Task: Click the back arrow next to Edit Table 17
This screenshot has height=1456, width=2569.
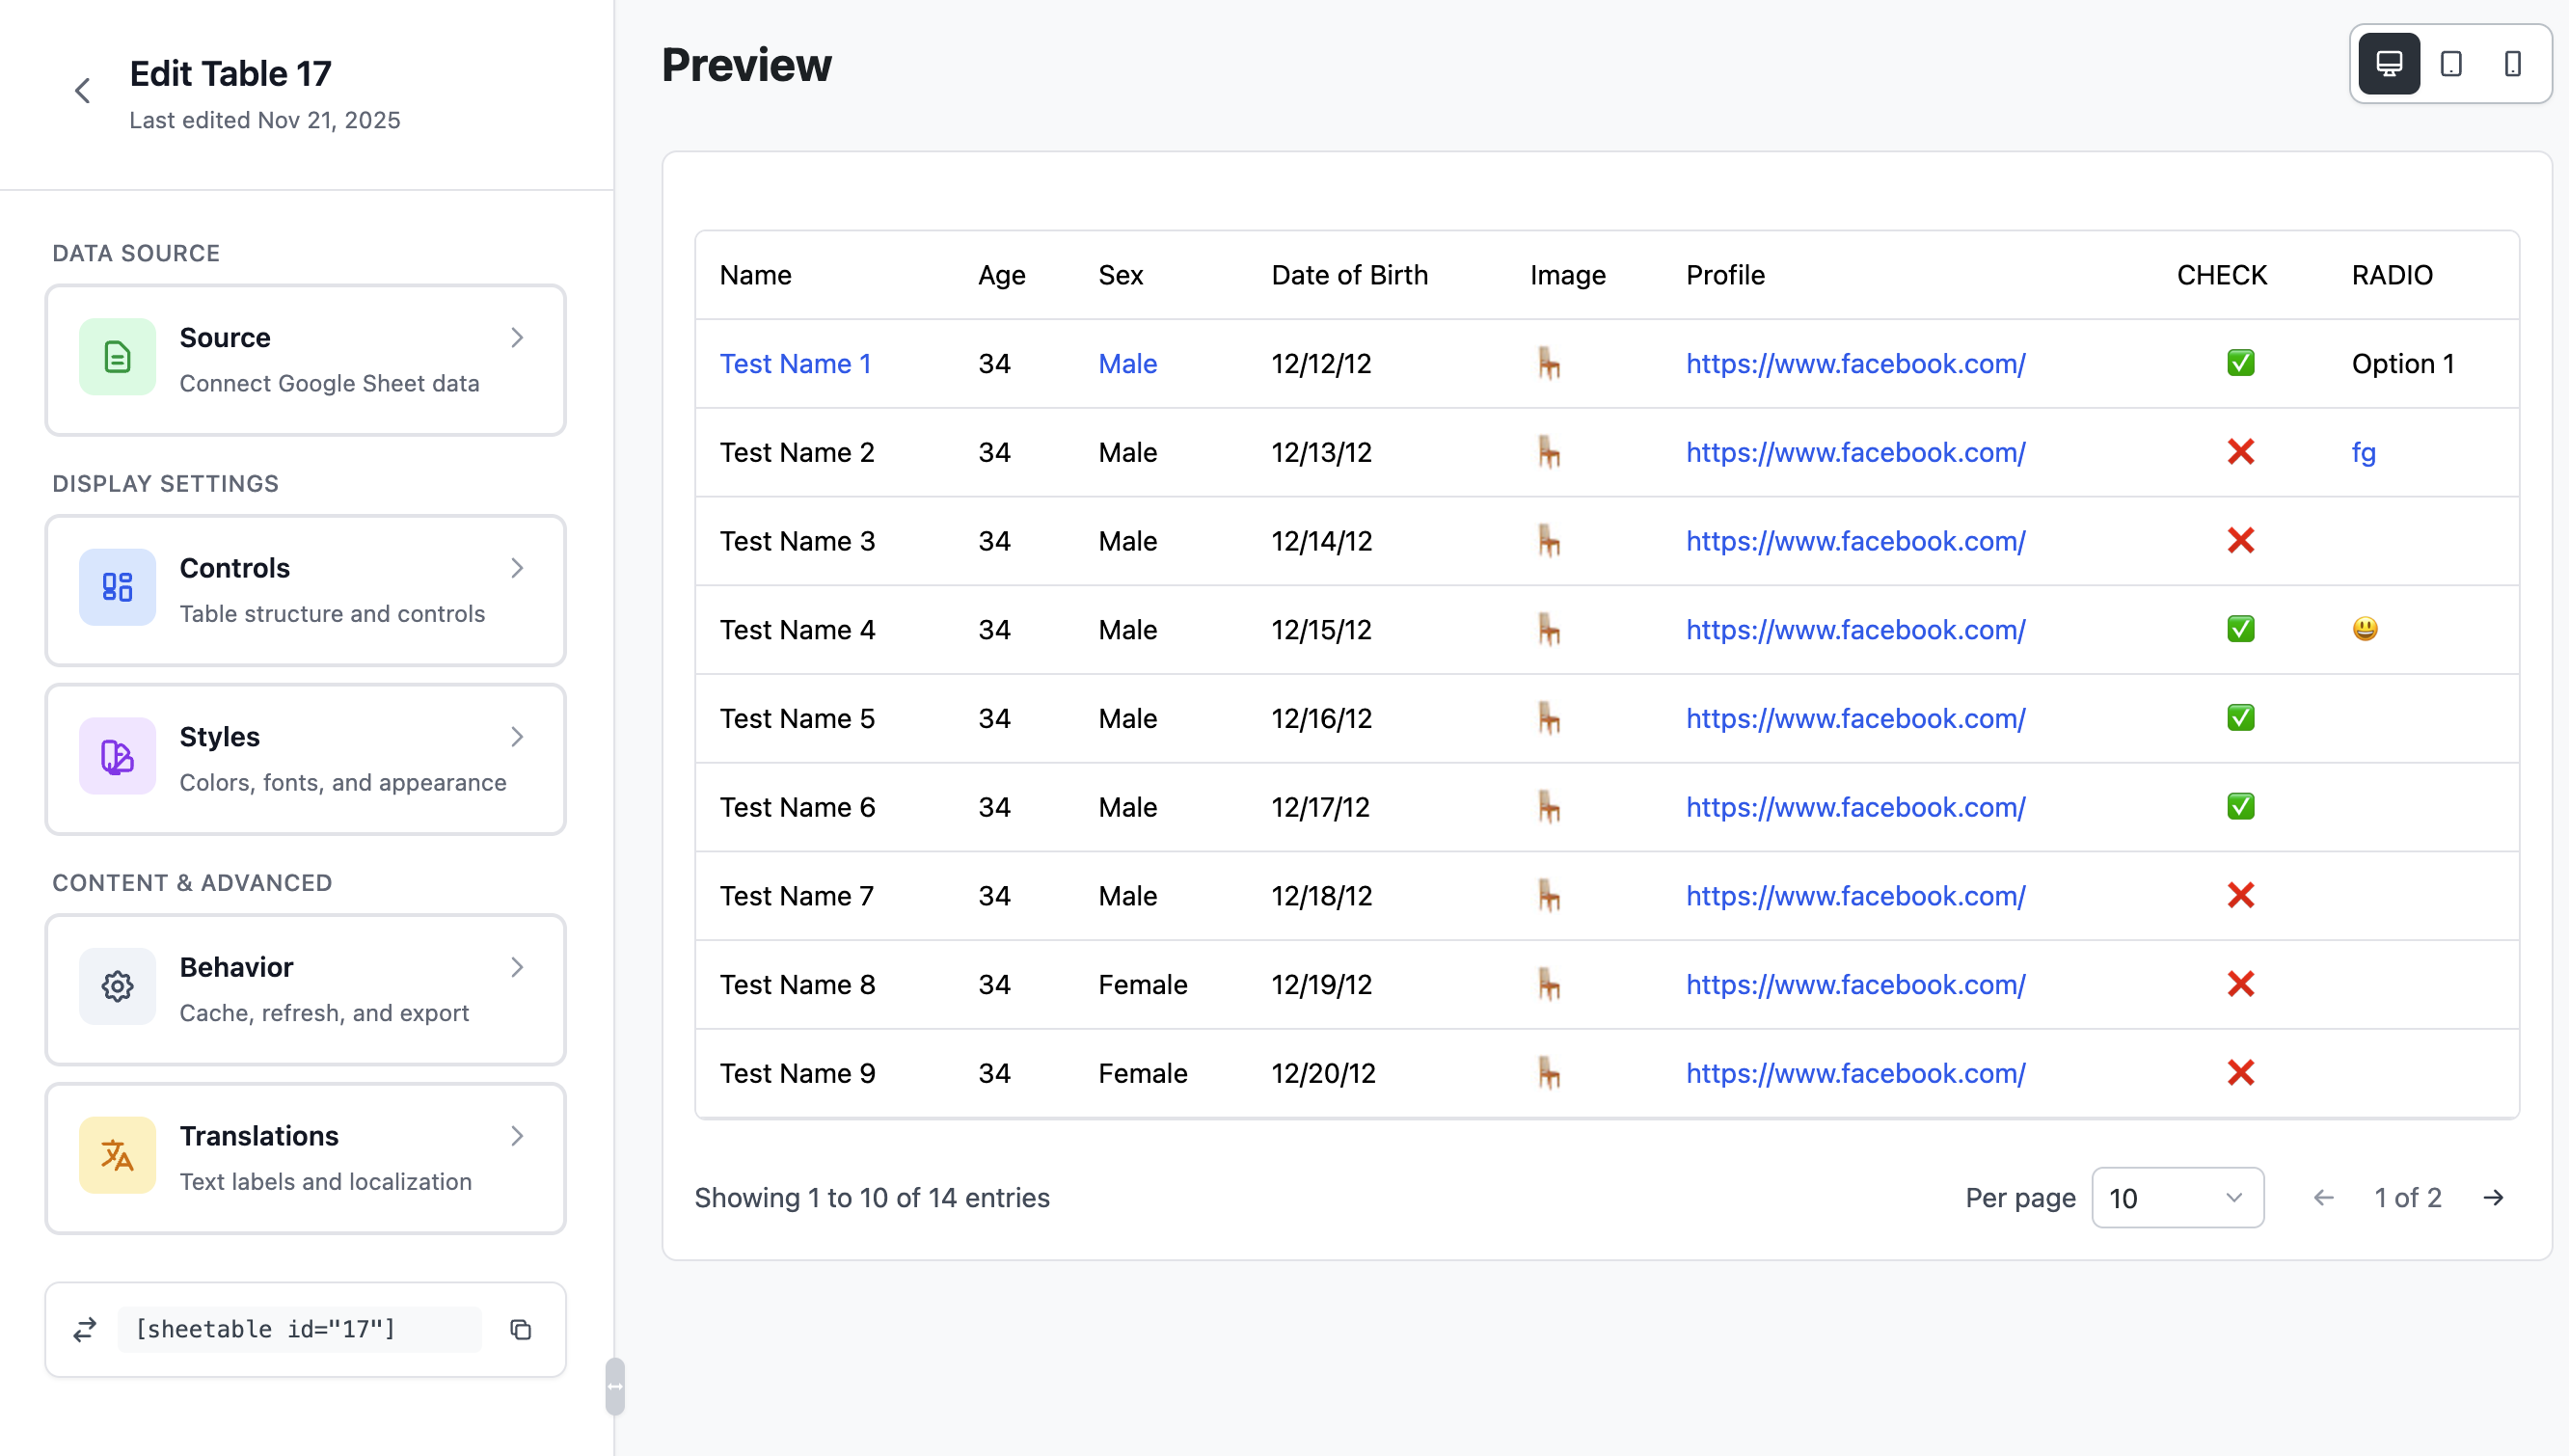Action: 83,91
